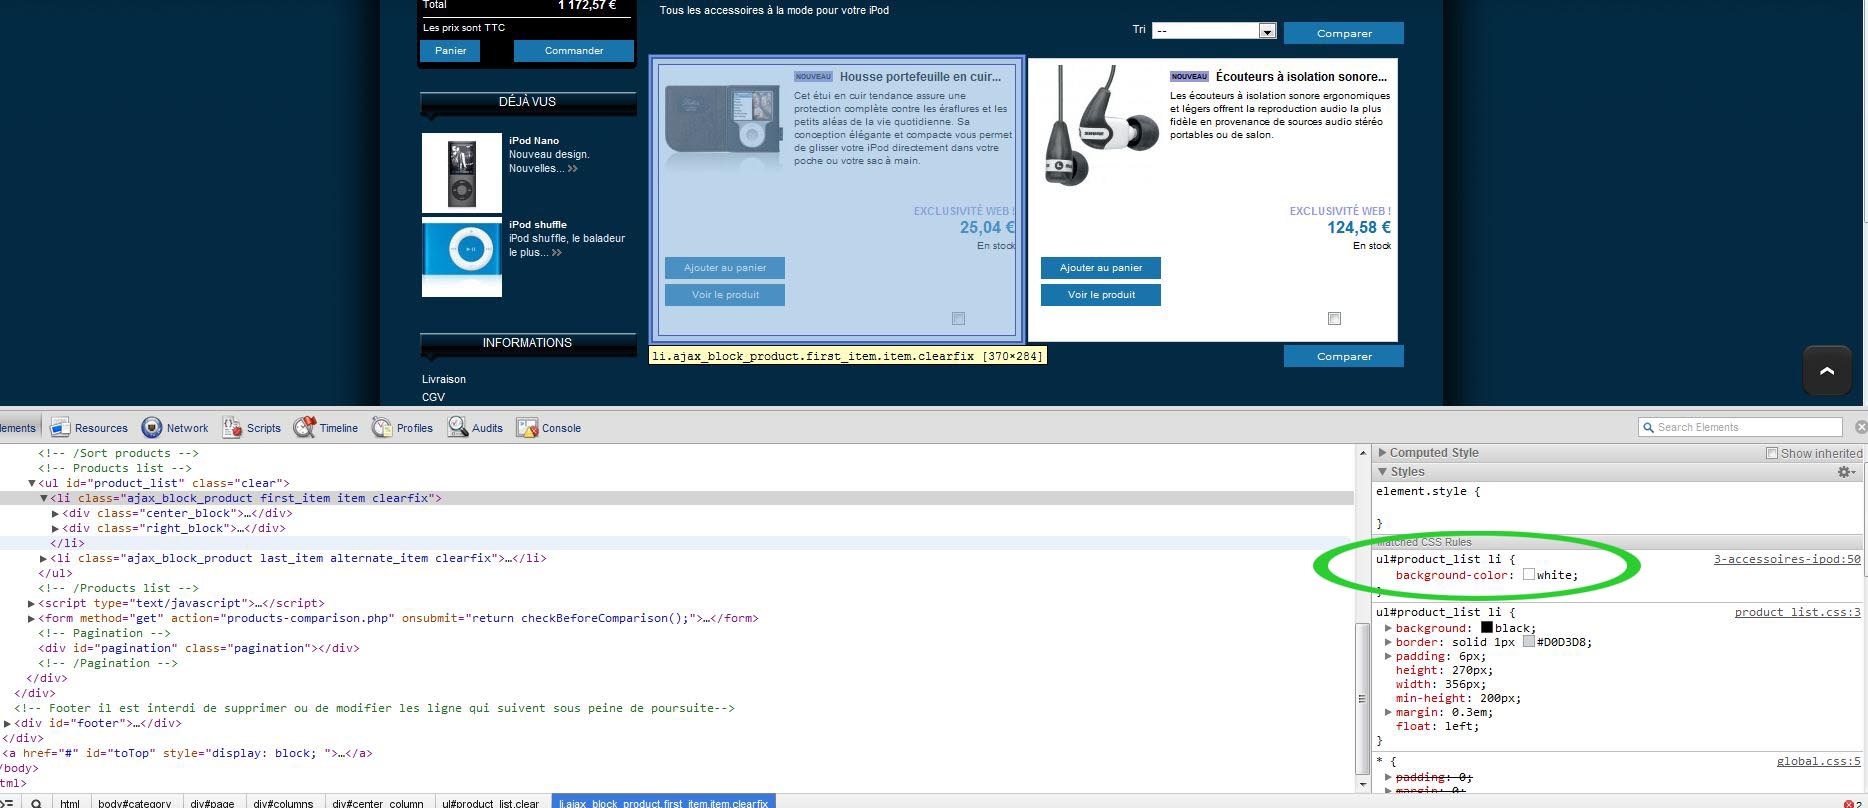
Task: Click the scroll-to-top chevron on the page
Action: (x=1827, y=371)
